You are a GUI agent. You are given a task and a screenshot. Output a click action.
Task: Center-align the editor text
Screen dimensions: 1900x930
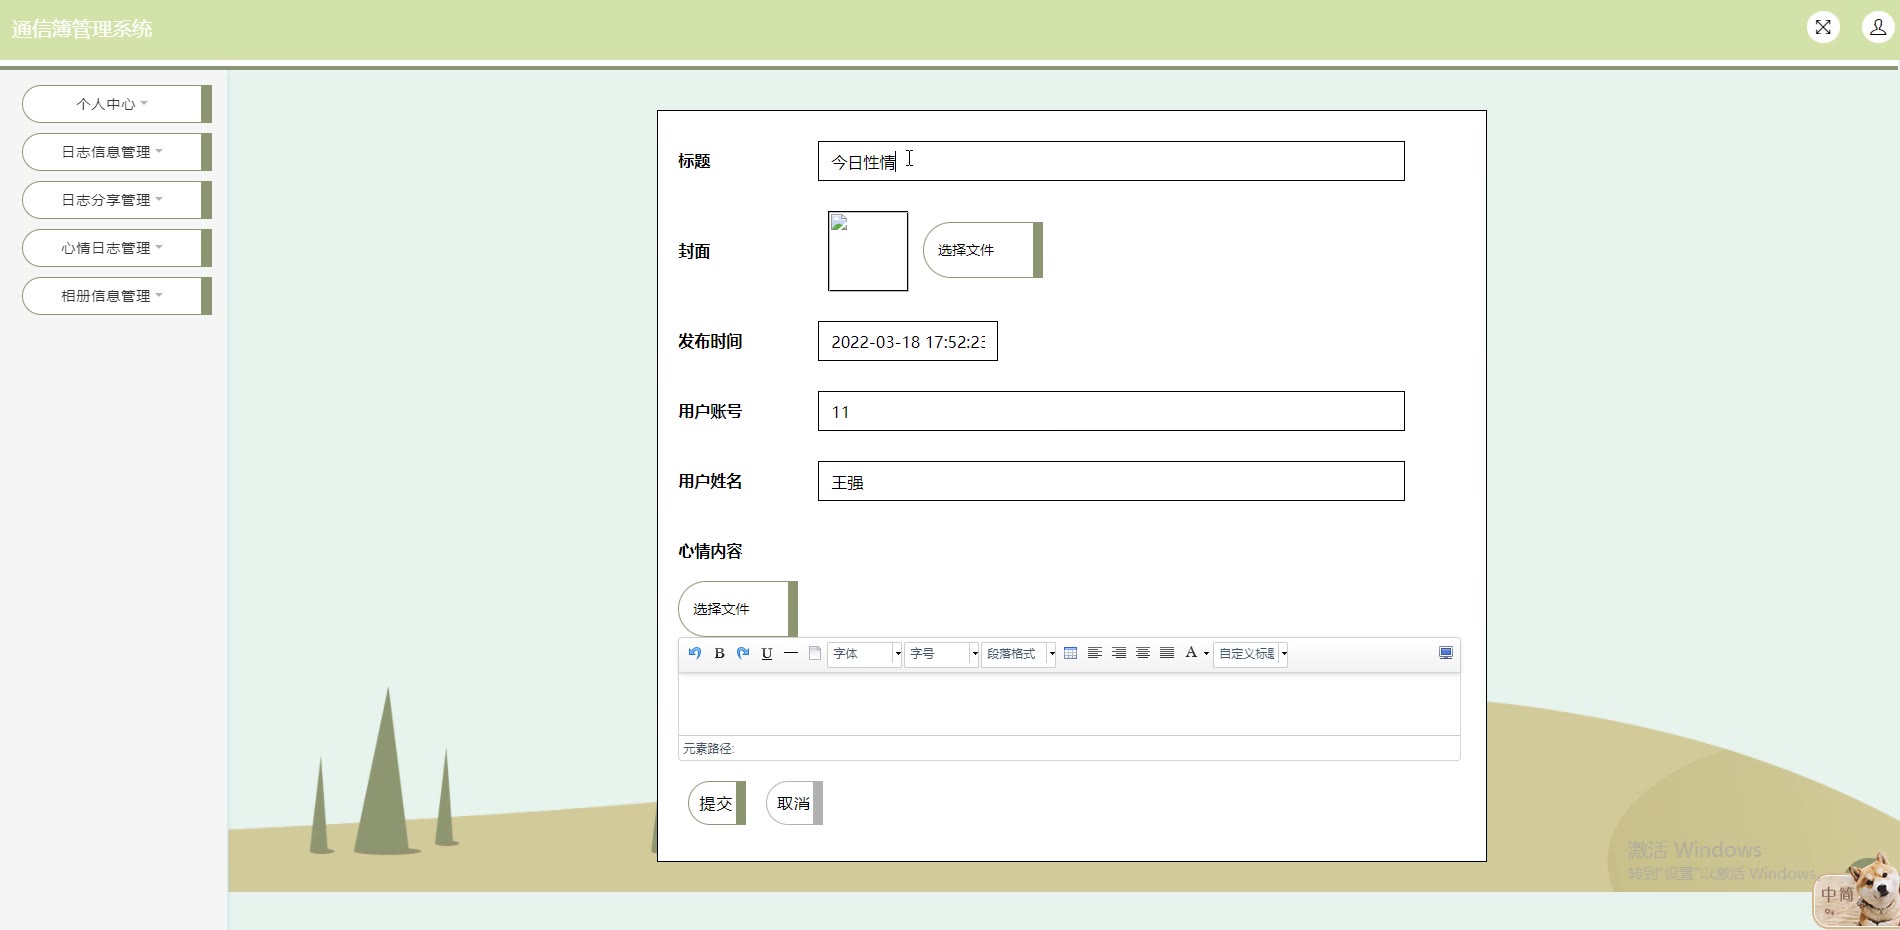(1143, 653)
